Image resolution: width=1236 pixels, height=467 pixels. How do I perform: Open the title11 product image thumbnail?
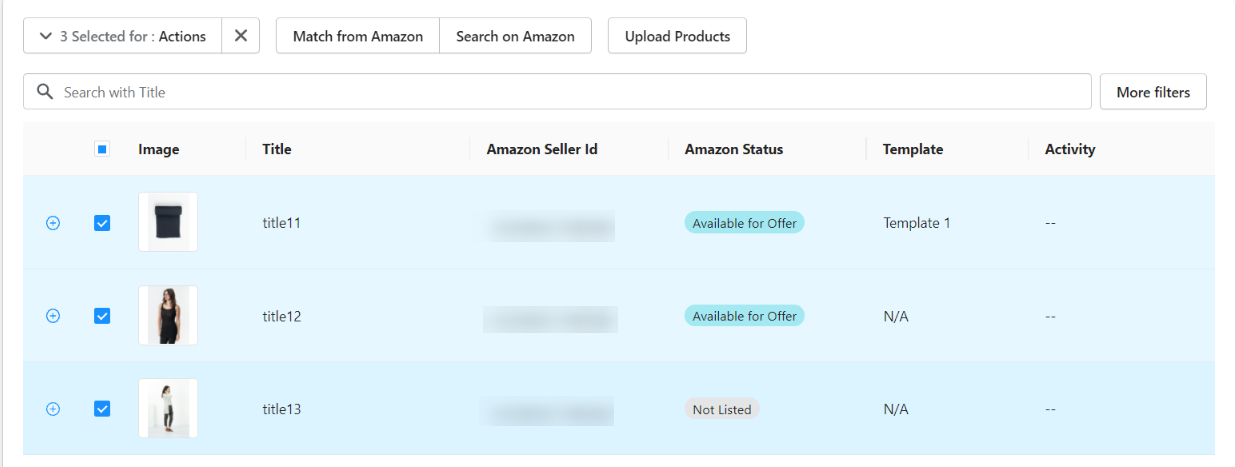pyautogui.click(x=168, y=222)
